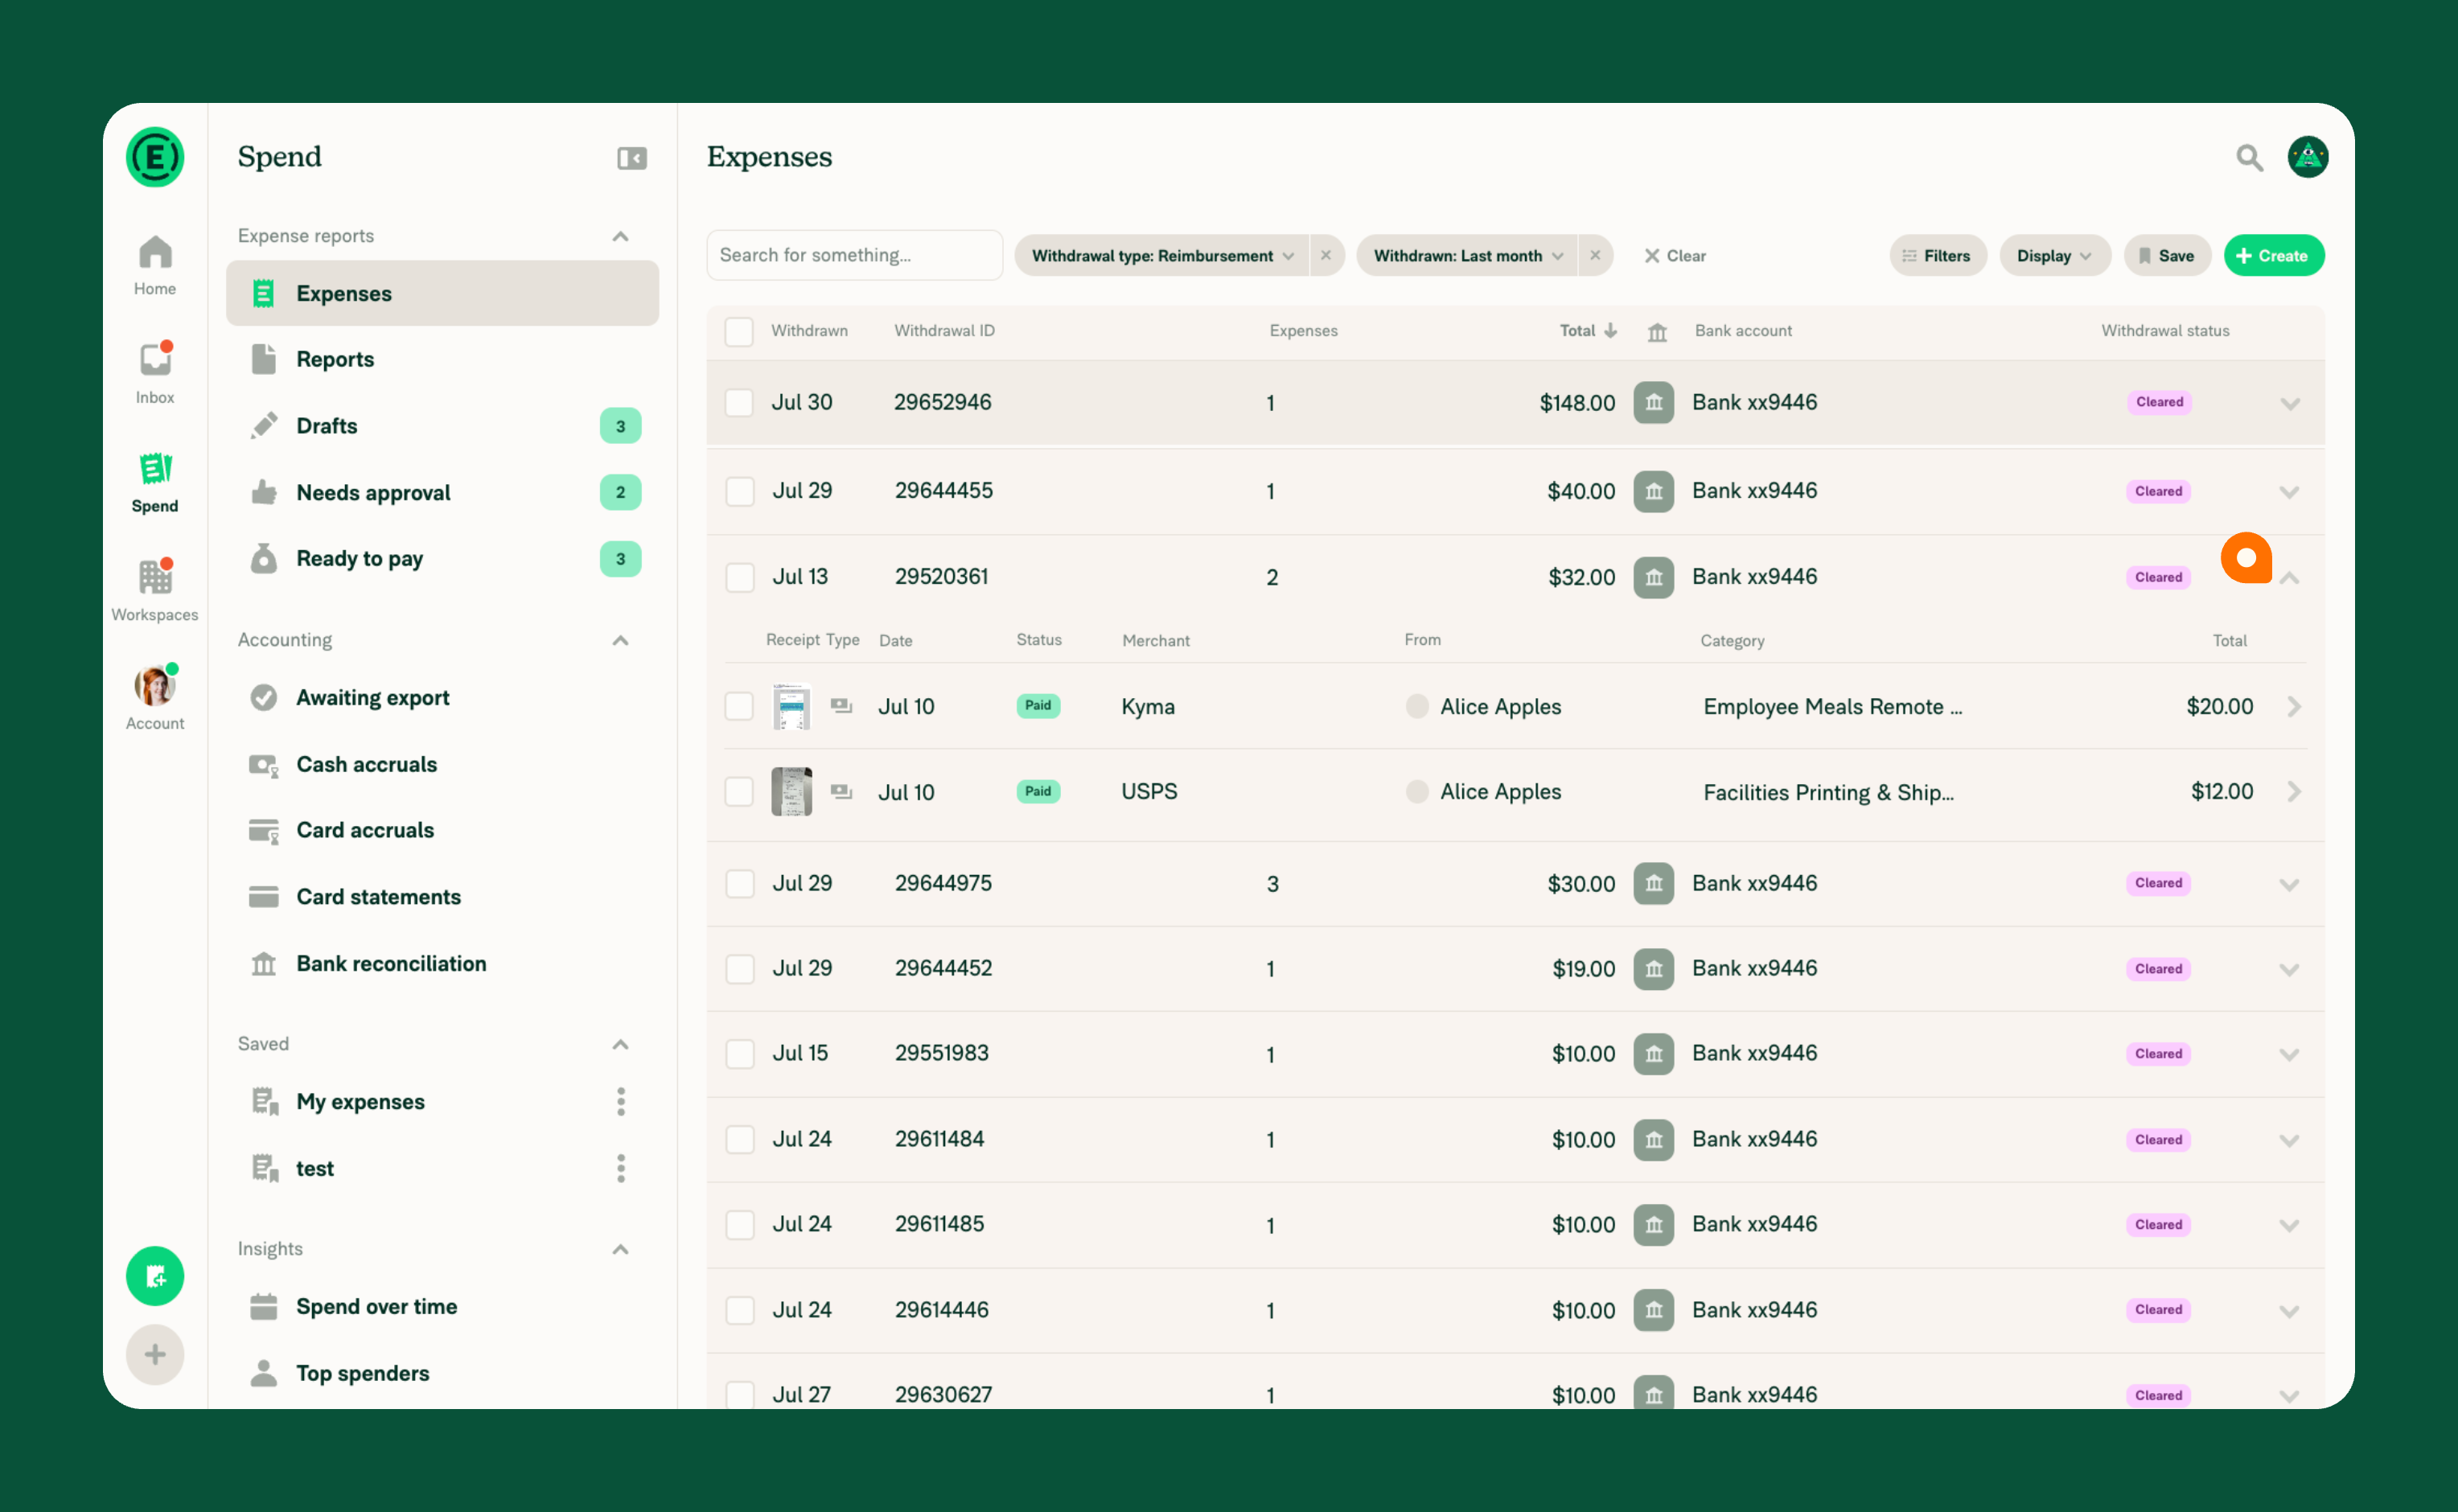Collapse the Saved section
Viewport: 2458px width, 1512px height.
point(620,1045)
